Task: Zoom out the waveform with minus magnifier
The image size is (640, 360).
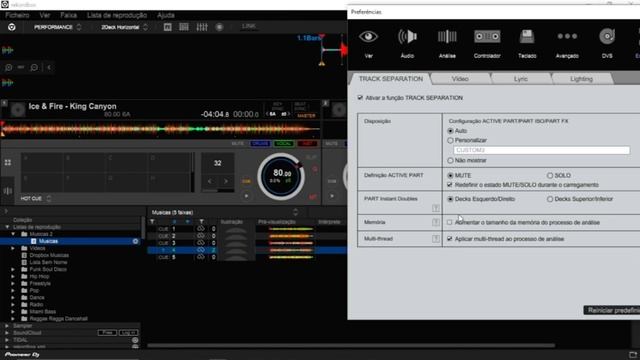Action: (x=34, y=67)
